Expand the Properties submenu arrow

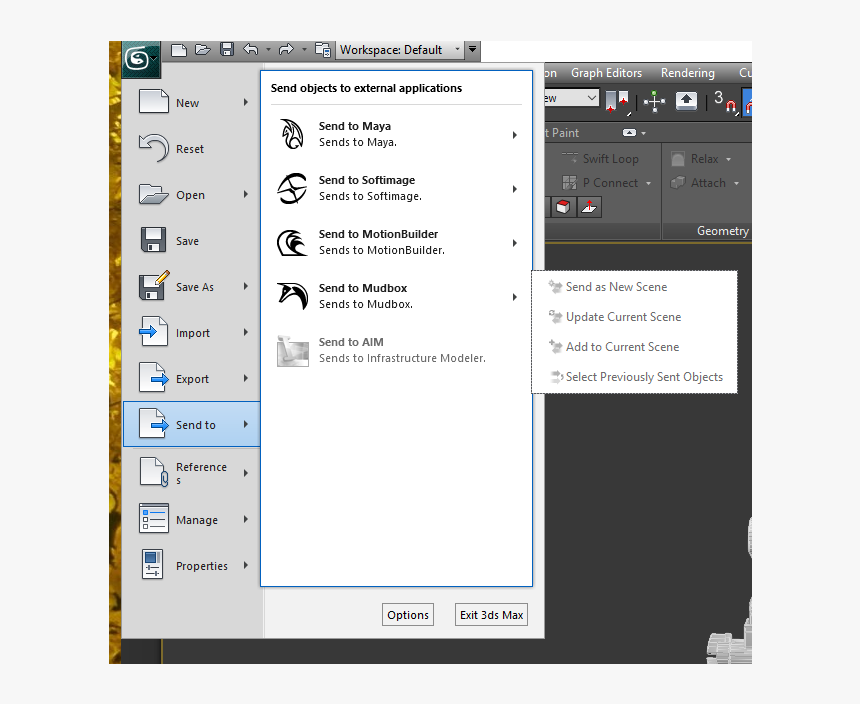246,565
